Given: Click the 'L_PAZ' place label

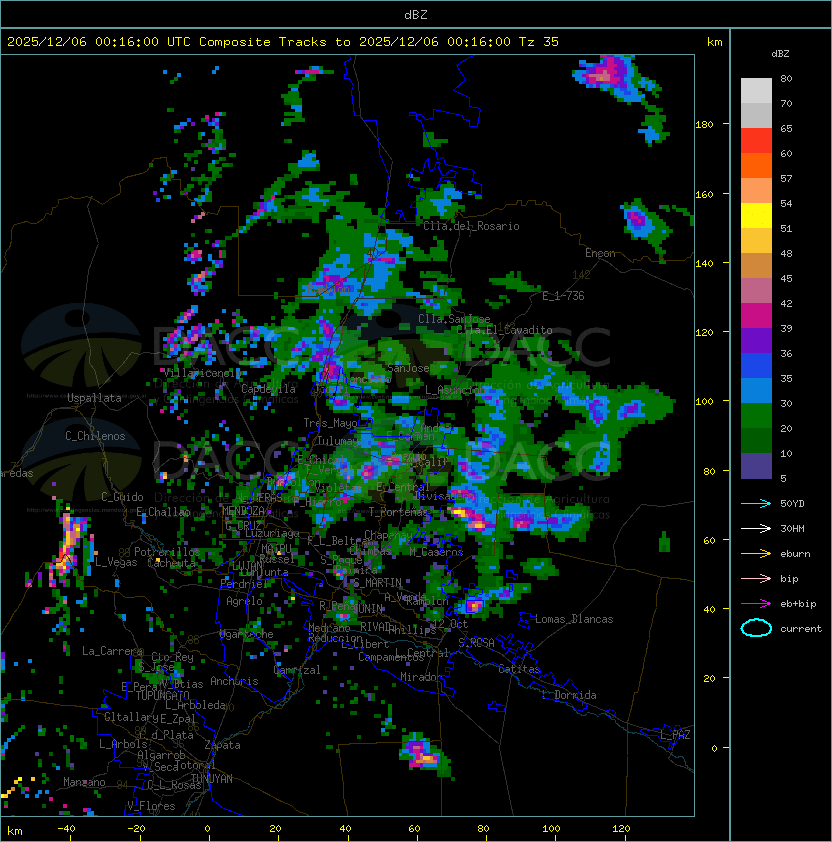Looking at the screenshot, I should click(675, 735).
